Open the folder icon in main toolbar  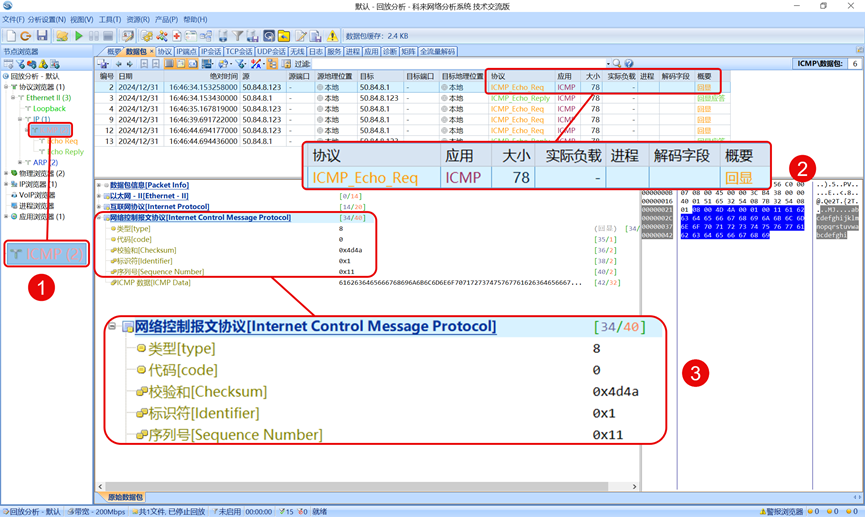coord(61,36)
